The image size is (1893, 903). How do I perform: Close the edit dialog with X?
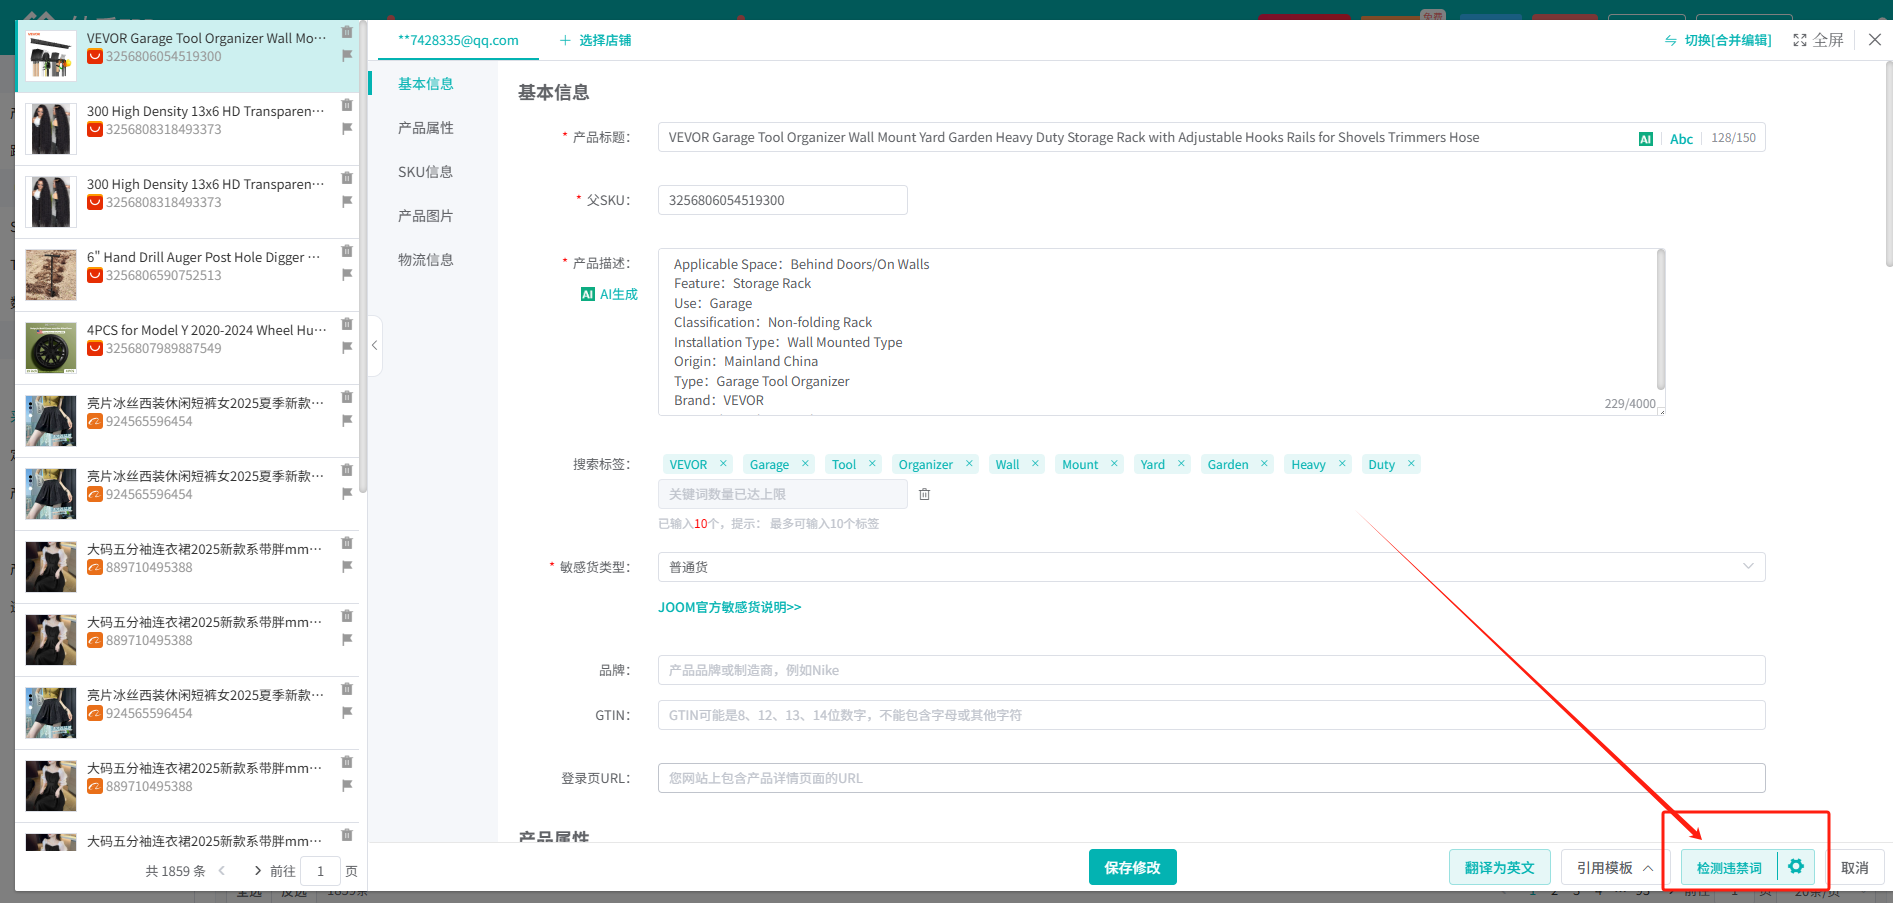pos(1875,40)
